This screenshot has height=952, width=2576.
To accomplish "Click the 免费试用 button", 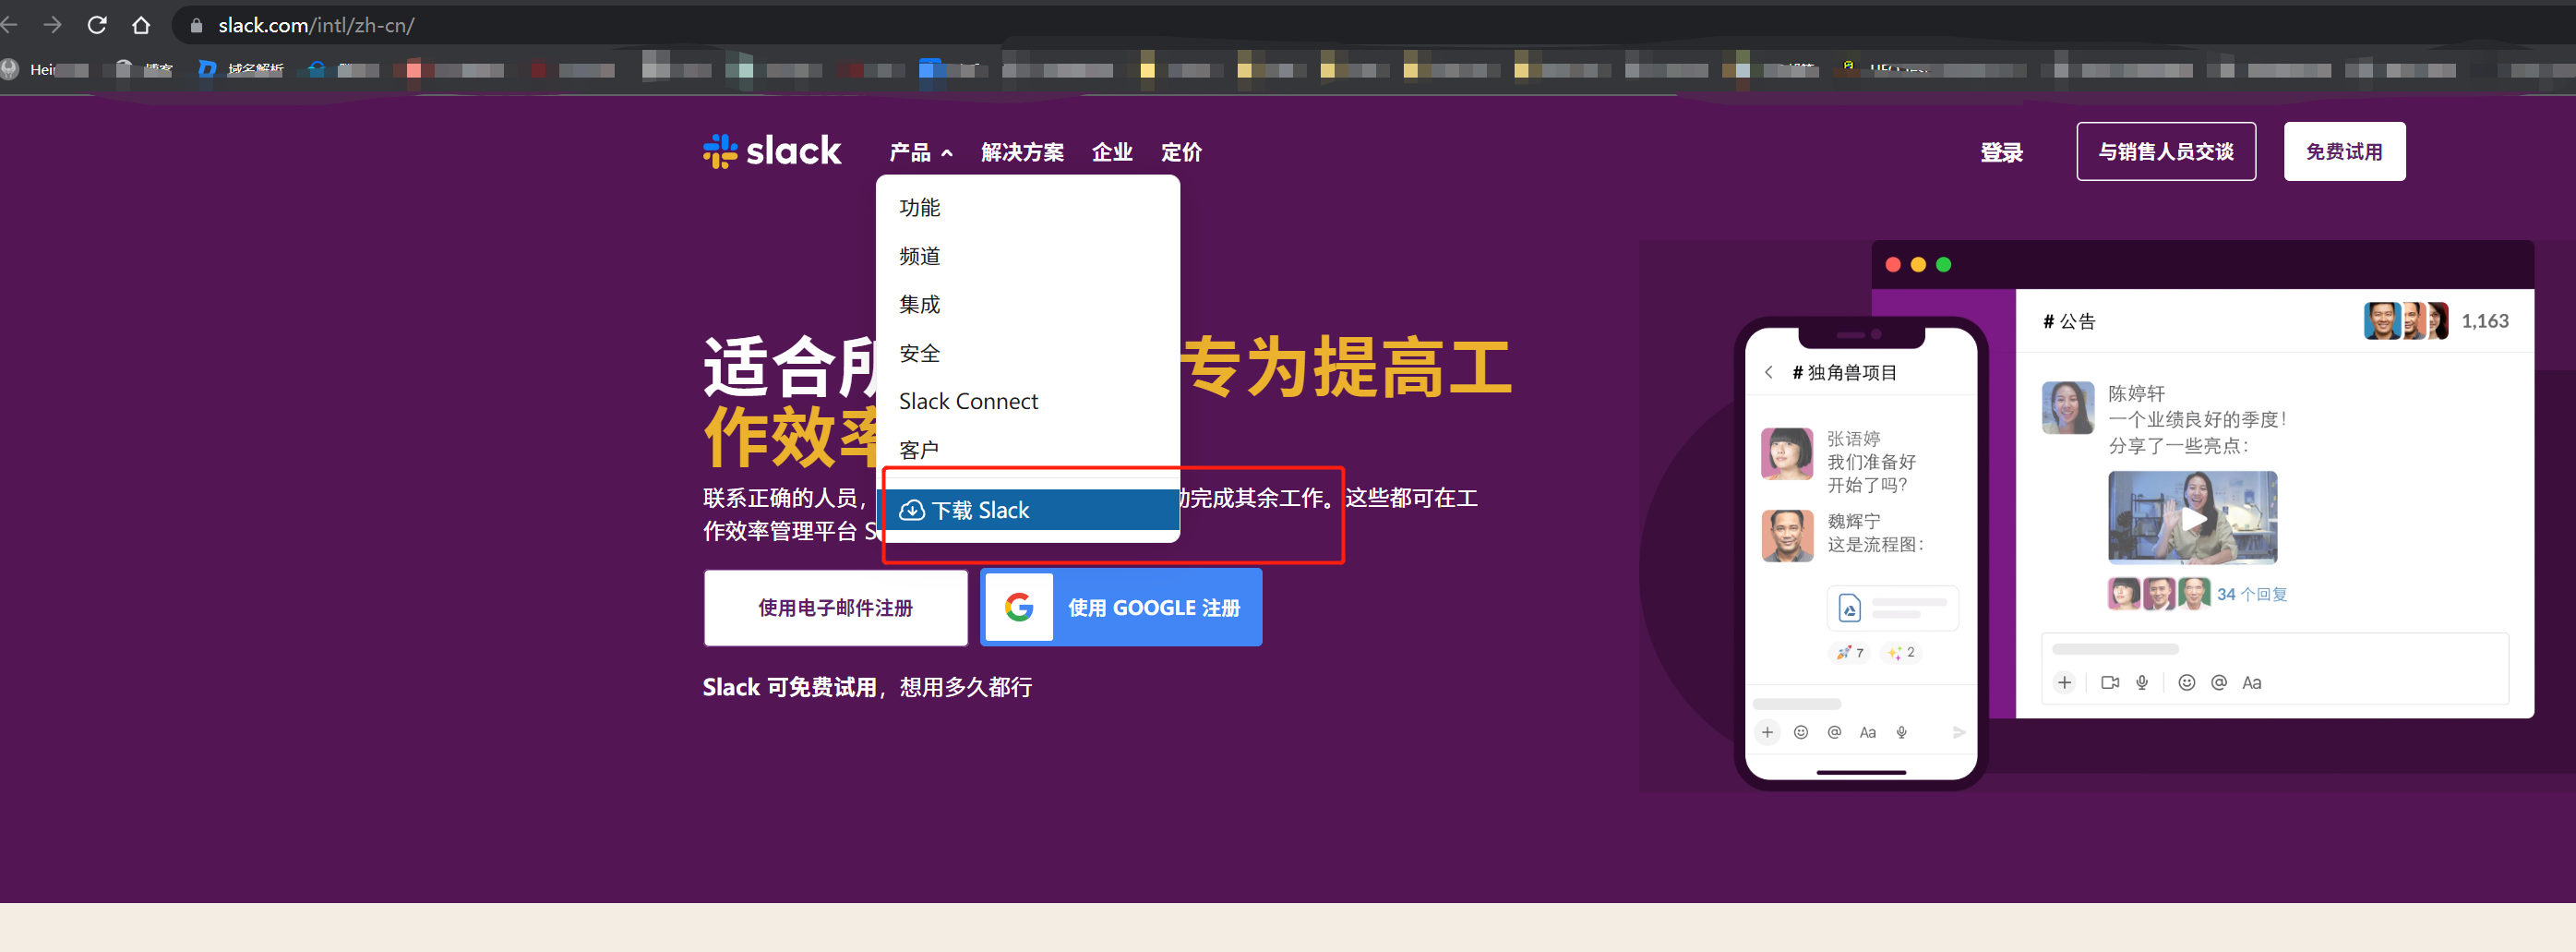I will tap(2343, 151).
